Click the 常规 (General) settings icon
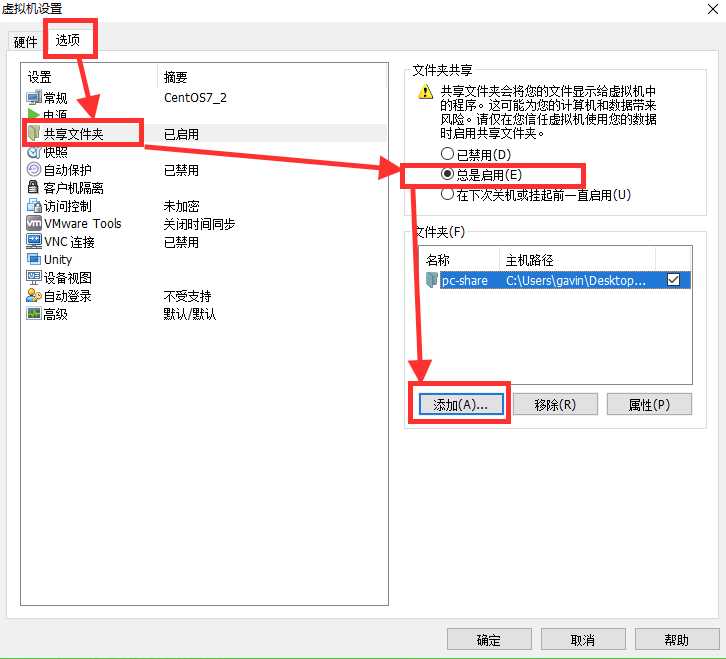The width and height of the screenshot is (726, 659). pos(34,98)
